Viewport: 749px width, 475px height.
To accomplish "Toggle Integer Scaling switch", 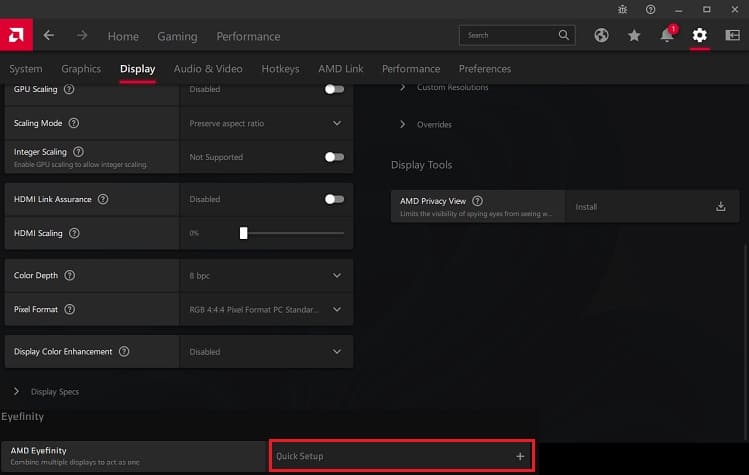I will tap(334, 157).
